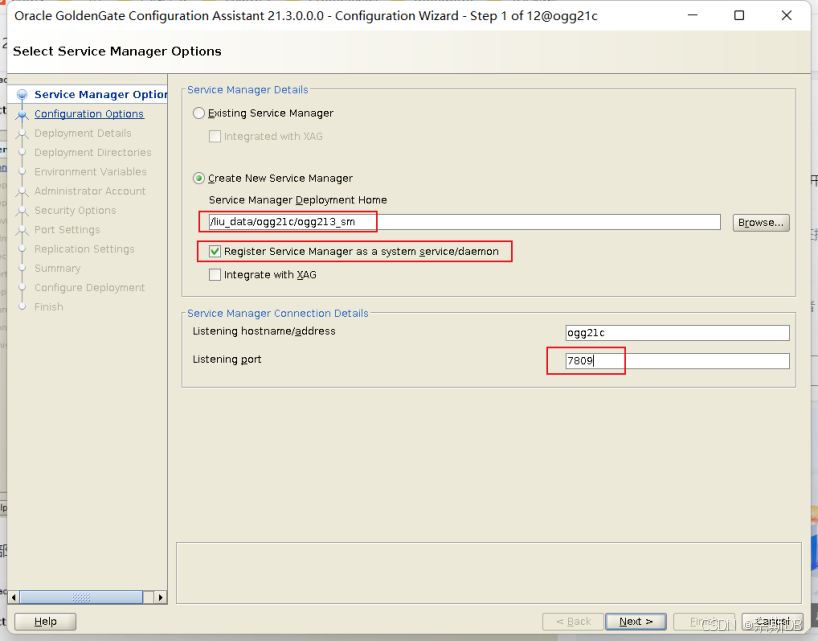Viewport: 818px width, 641px height.
Task: Click Administrator Account step in sidebar
Action: (90, 191)
